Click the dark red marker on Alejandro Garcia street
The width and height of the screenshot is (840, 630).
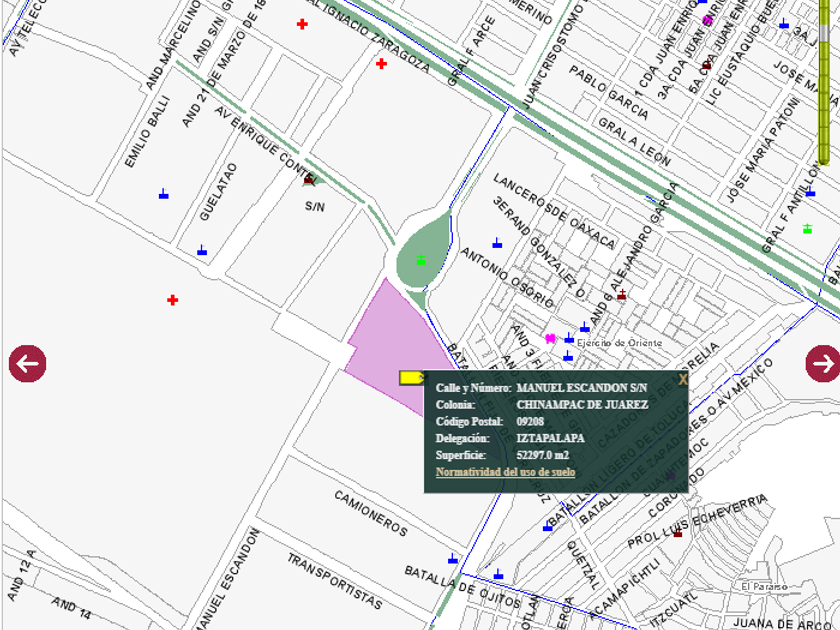[x=621, y=295]
